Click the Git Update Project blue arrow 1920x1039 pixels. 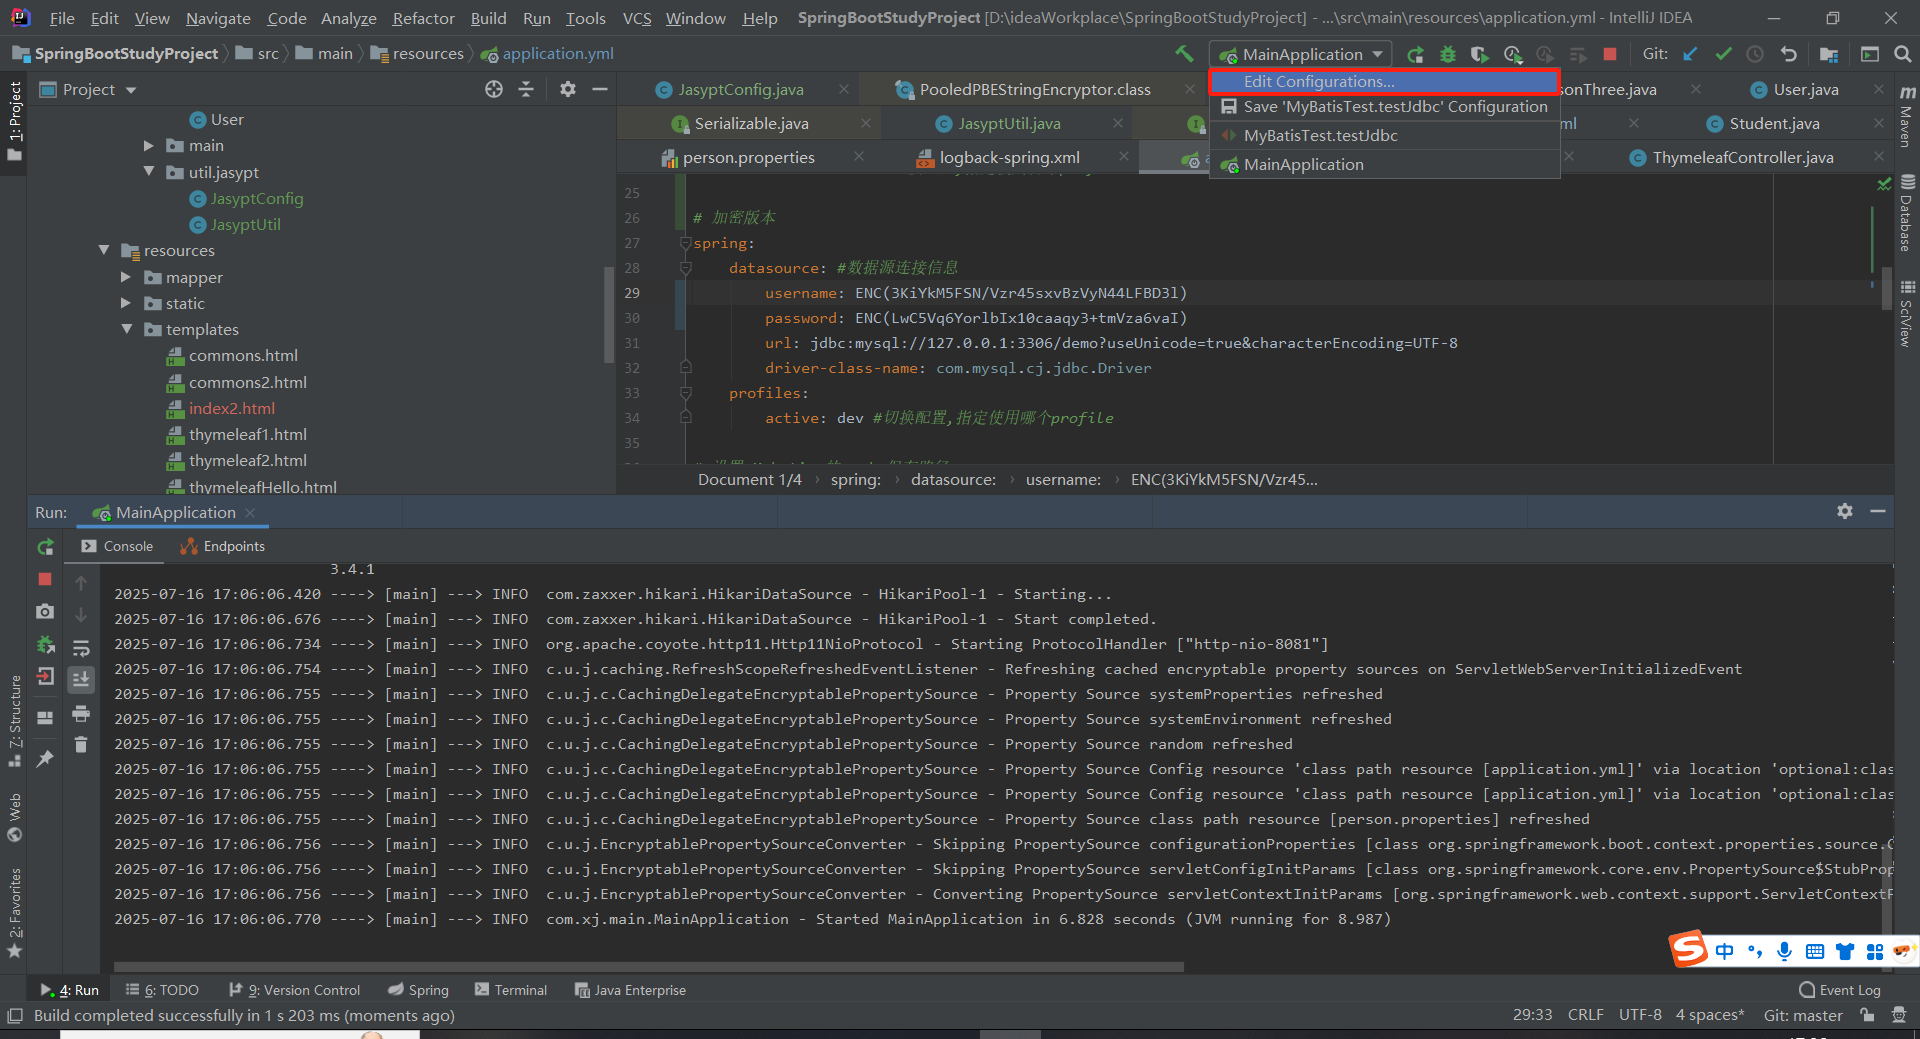1690,54
